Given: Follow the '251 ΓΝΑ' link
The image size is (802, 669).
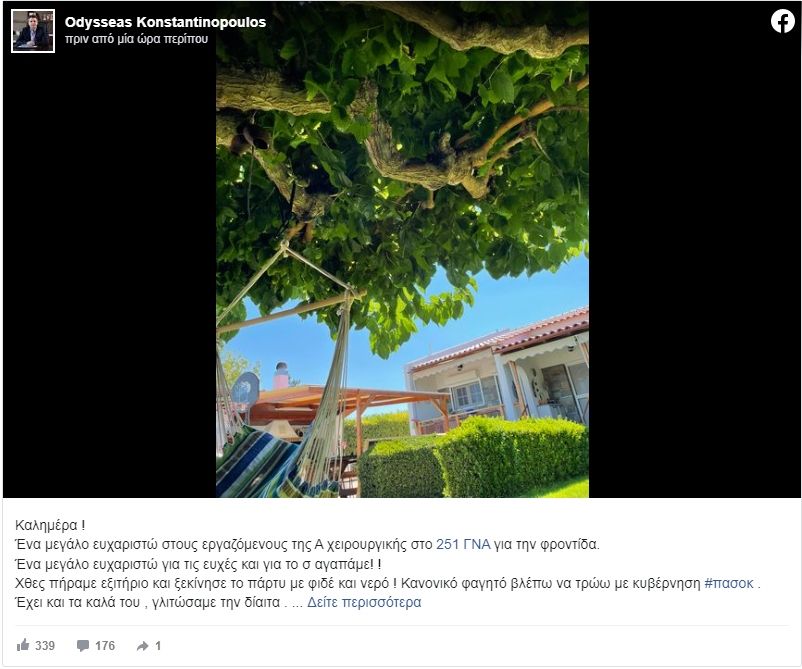Looking at the screenshot, I should pos(463,544).
